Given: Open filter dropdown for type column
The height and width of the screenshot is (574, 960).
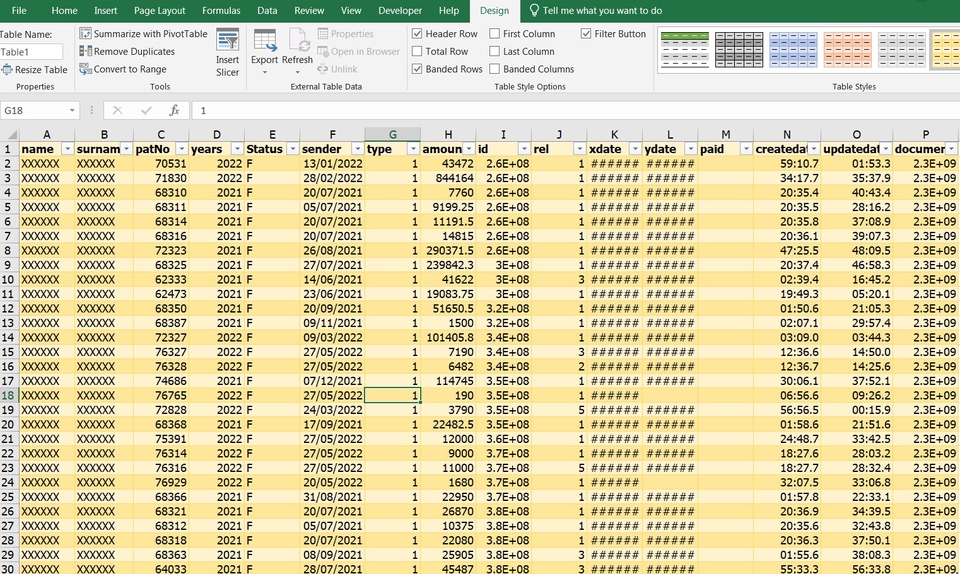Looking at the screenshot, I should [413, 149].
